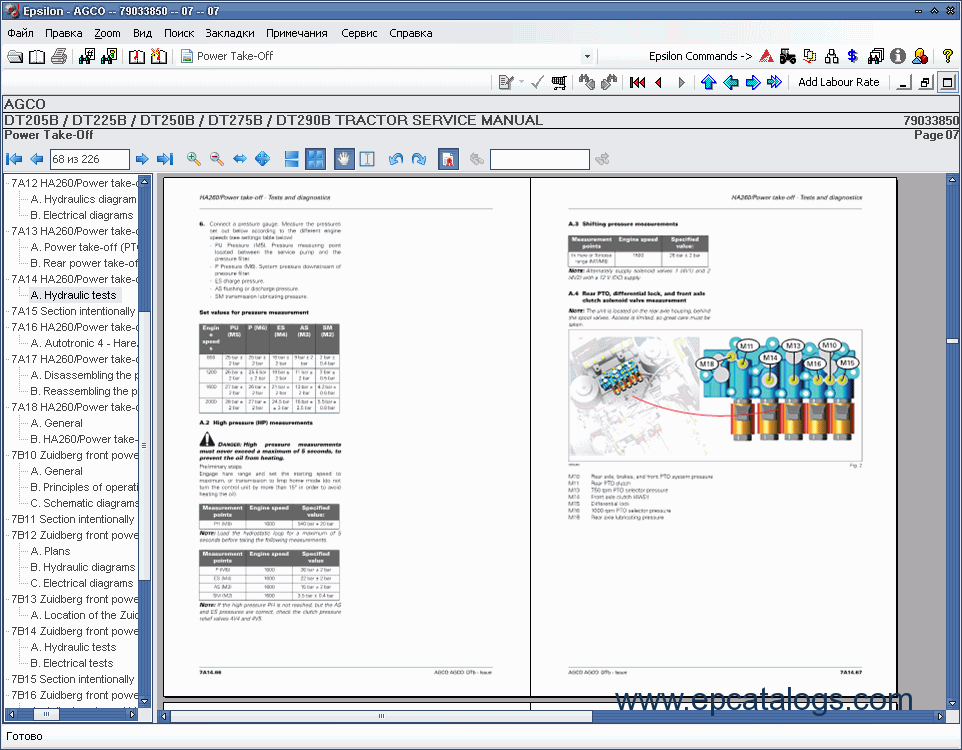Image resolution: width=962 pixels, height=750 pixels.
Task: Toggle the text selection tool
Action: 367,160
